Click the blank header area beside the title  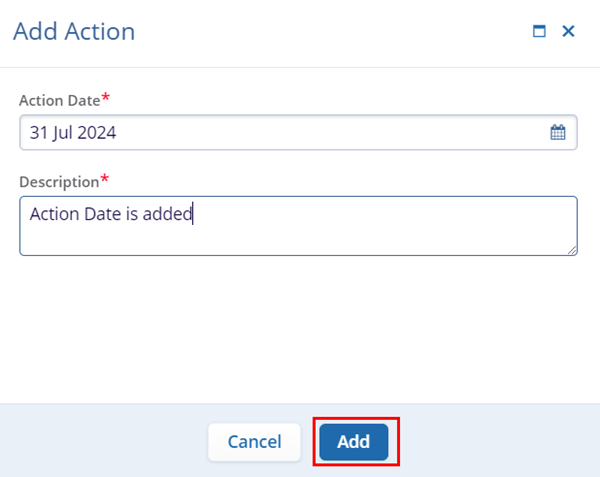tap(330, 32)
